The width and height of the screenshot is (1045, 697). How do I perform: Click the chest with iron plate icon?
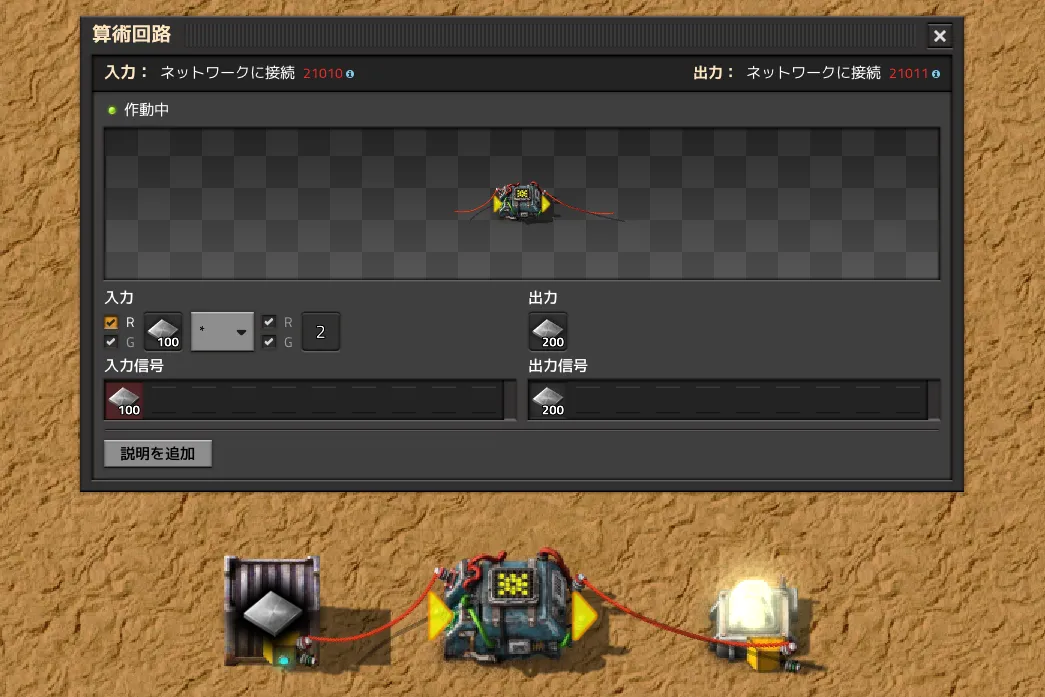(272, 611)
